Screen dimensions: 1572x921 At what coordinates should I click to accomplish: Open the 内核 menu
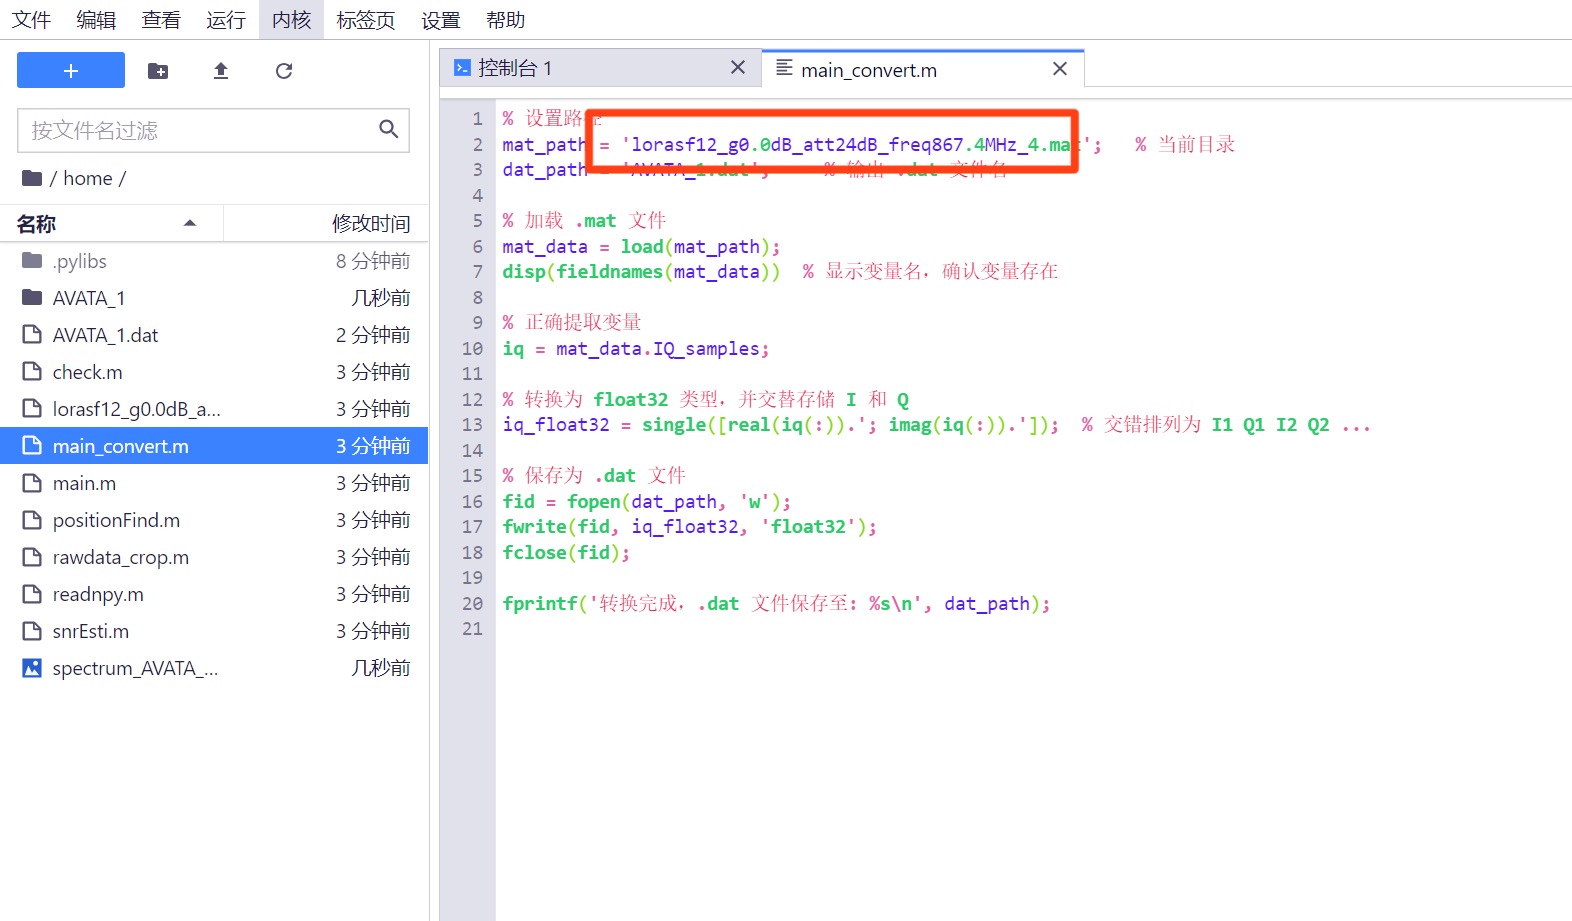291,20
